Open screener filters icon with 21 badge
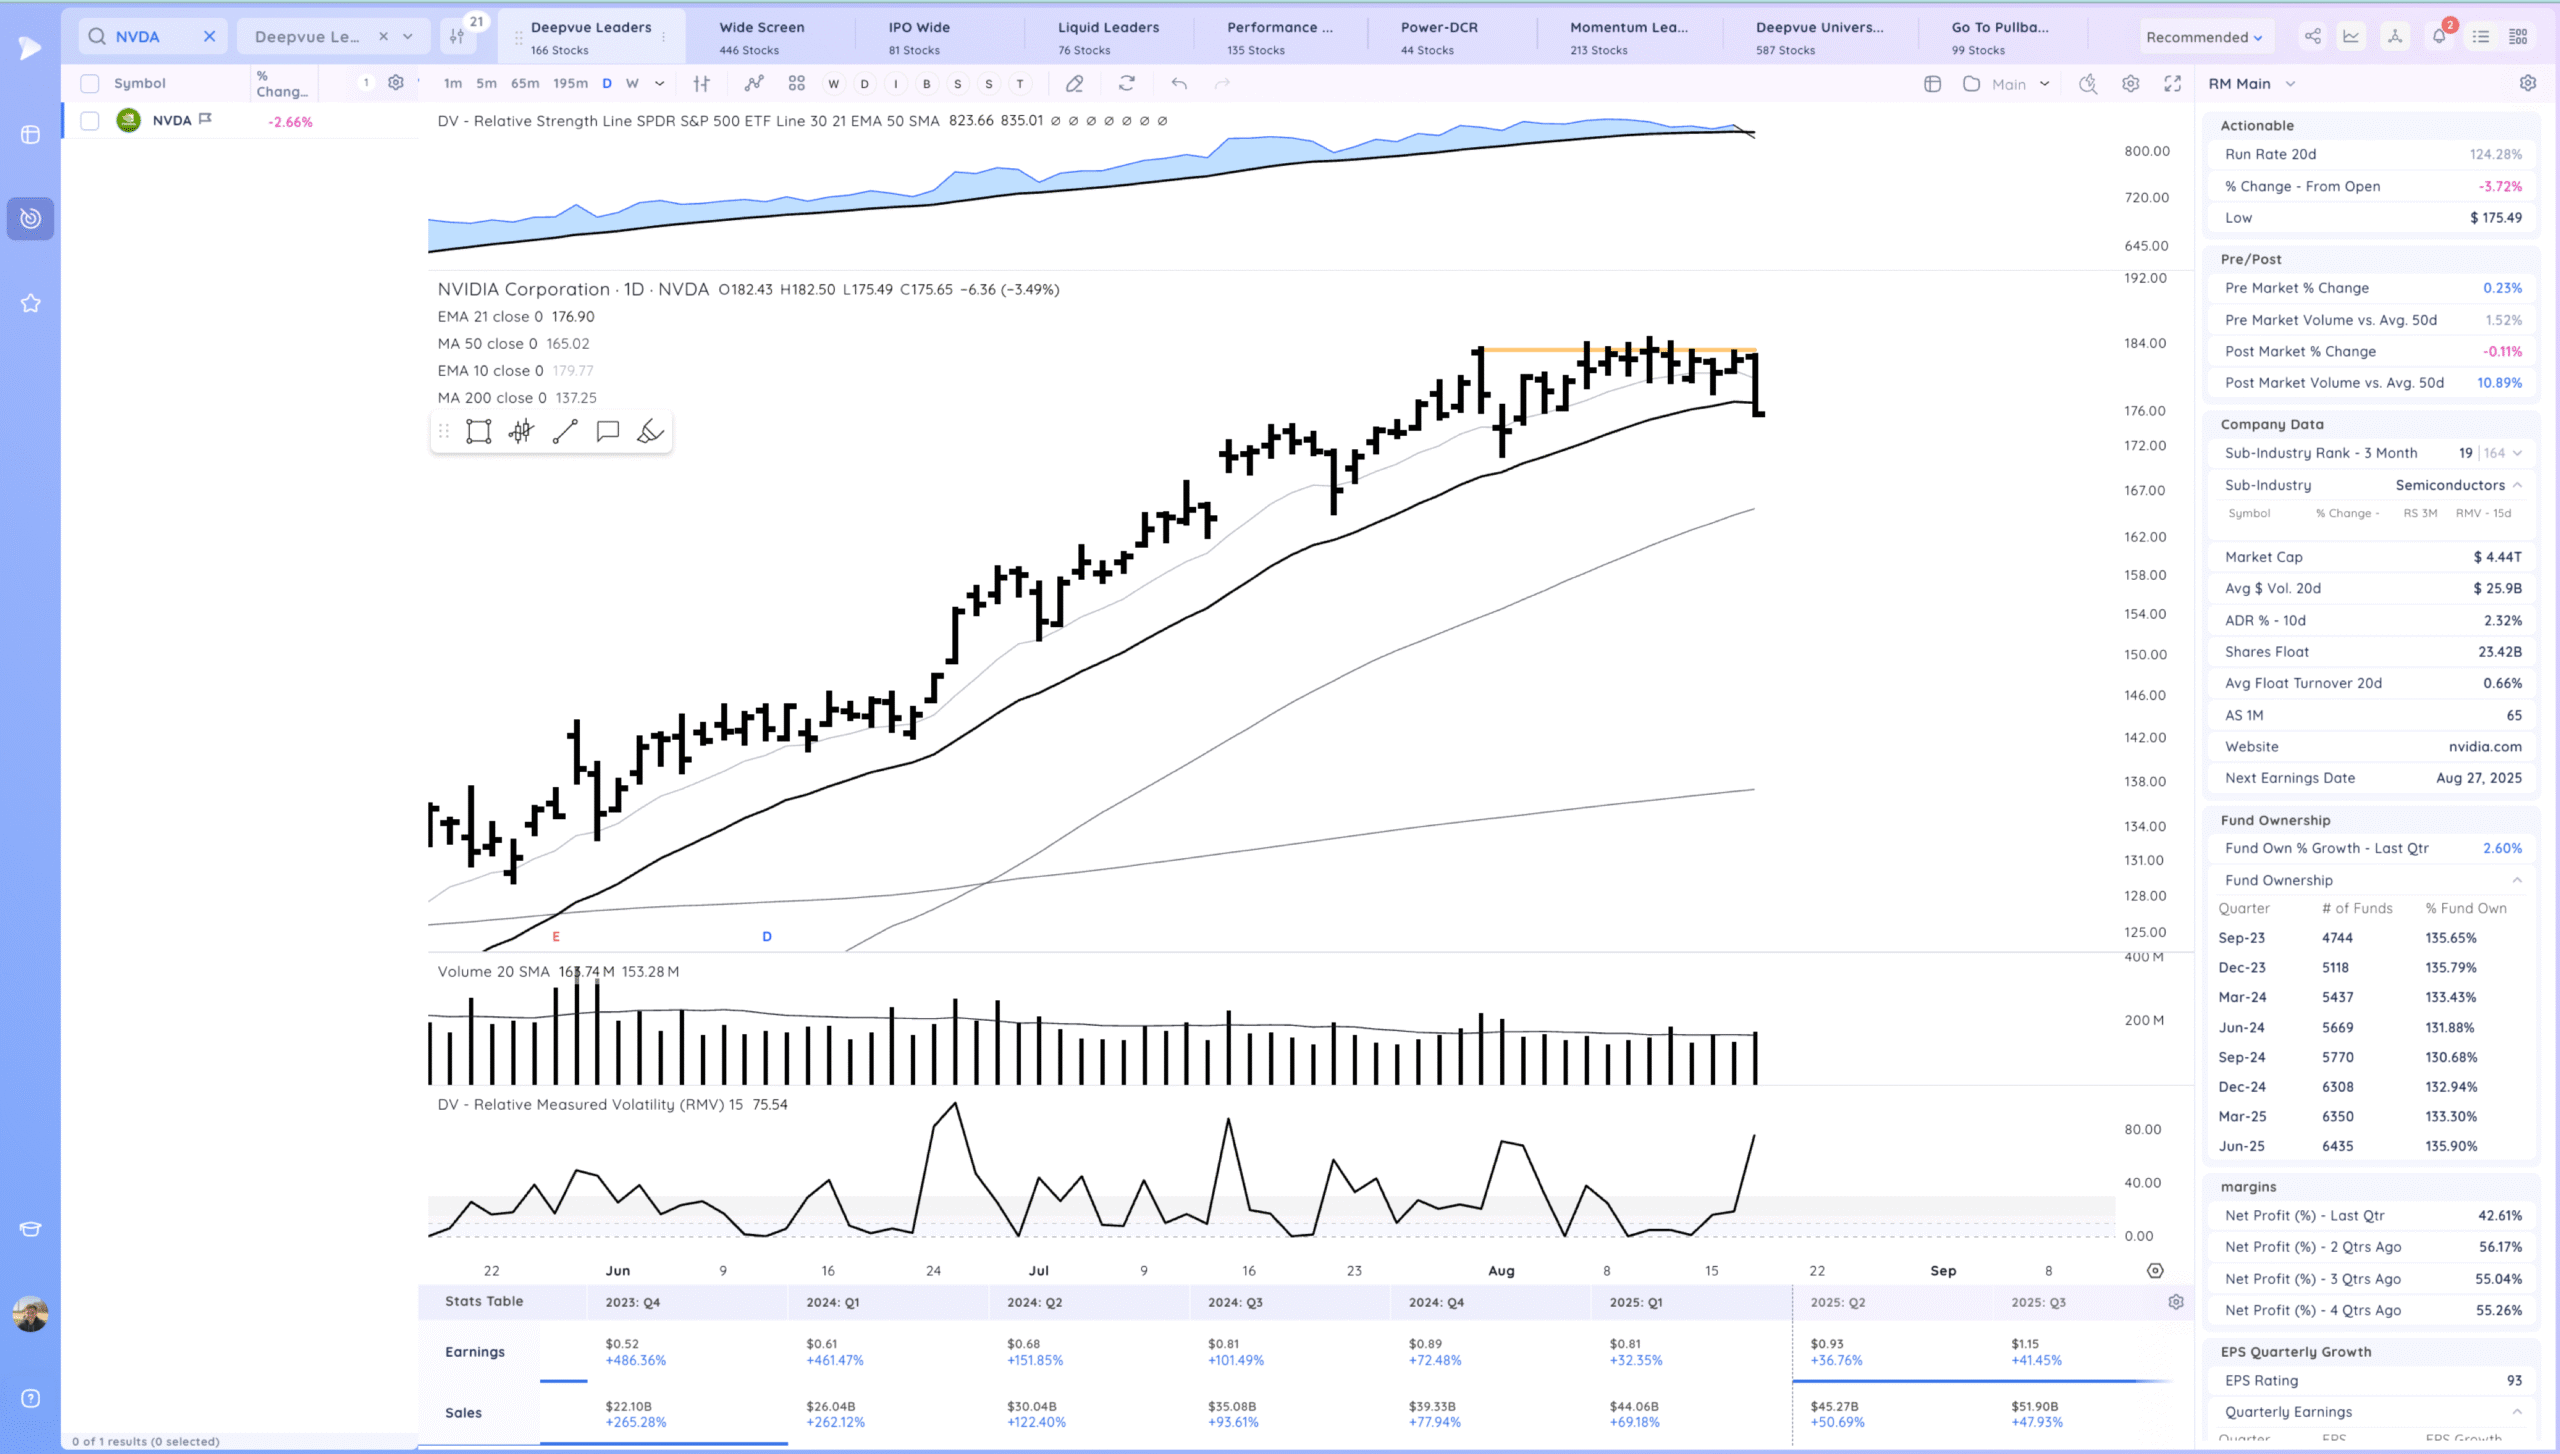 [459, 36]
